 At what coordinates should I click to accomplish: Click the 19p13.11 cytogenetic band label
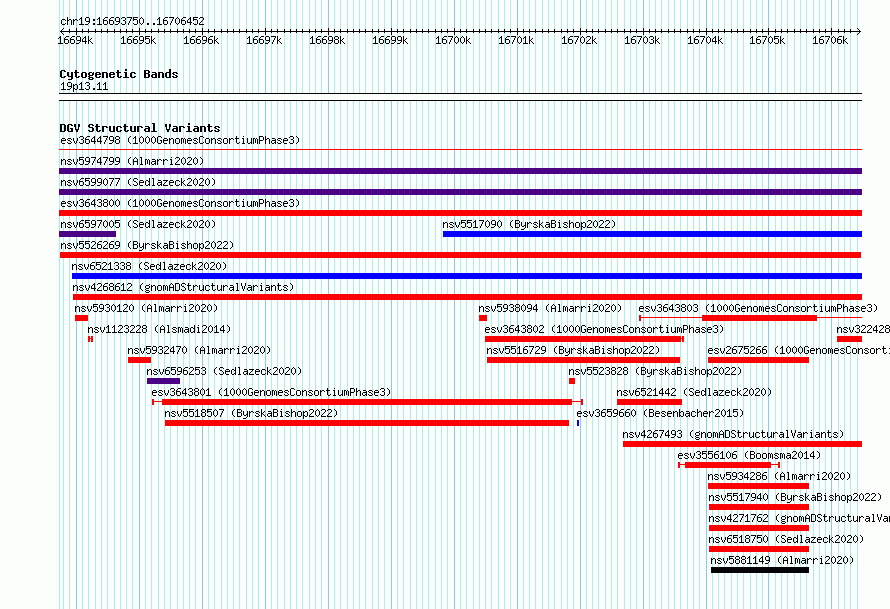[x=84, y=86]
